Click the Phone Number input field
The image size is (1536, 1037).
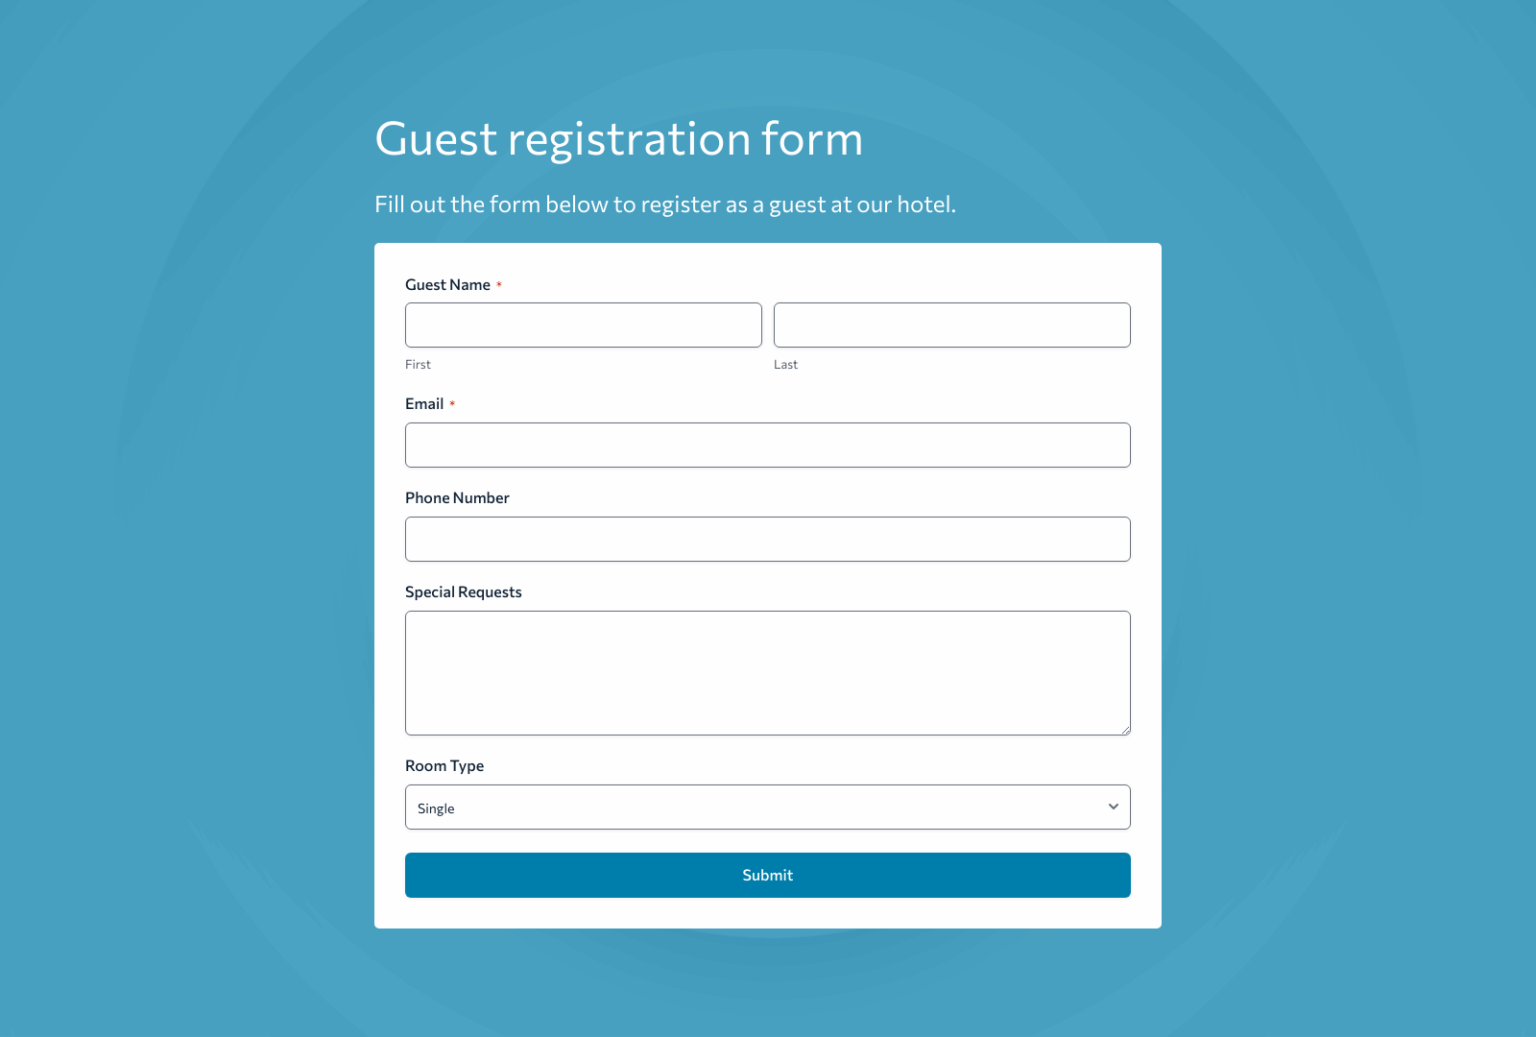coord(767,538)
